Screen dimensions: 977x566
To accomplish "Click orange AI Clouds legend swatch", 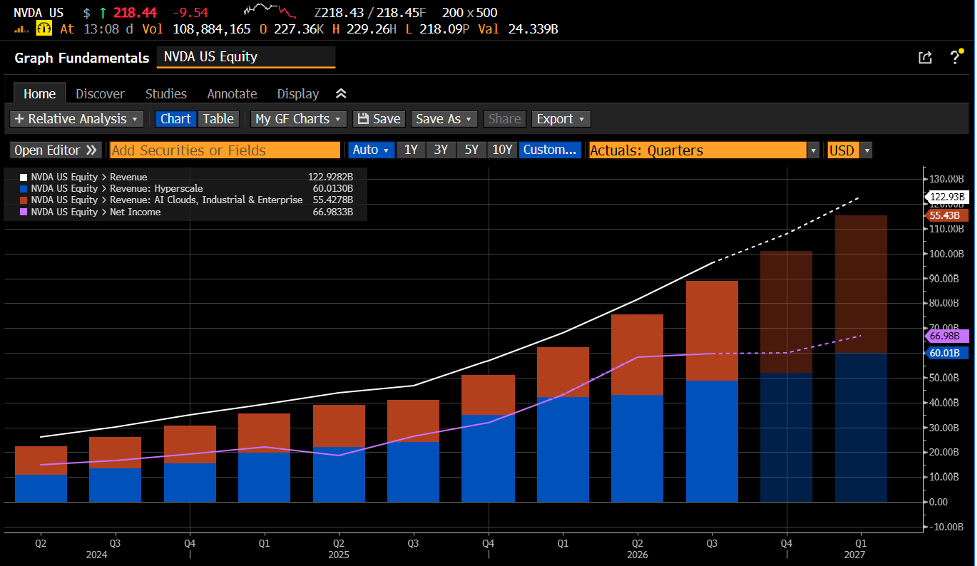I will (x=24, y=200).
